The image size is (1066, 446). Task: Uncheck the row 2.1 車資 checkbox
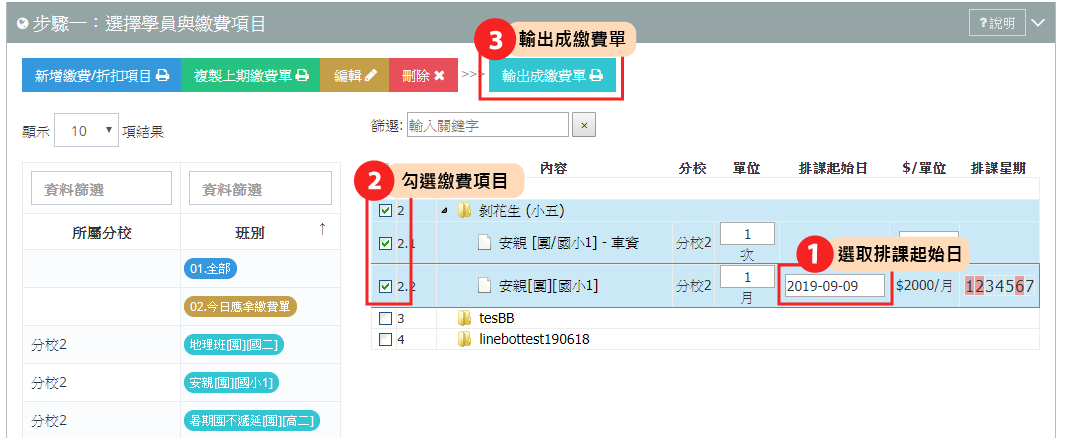386,243
